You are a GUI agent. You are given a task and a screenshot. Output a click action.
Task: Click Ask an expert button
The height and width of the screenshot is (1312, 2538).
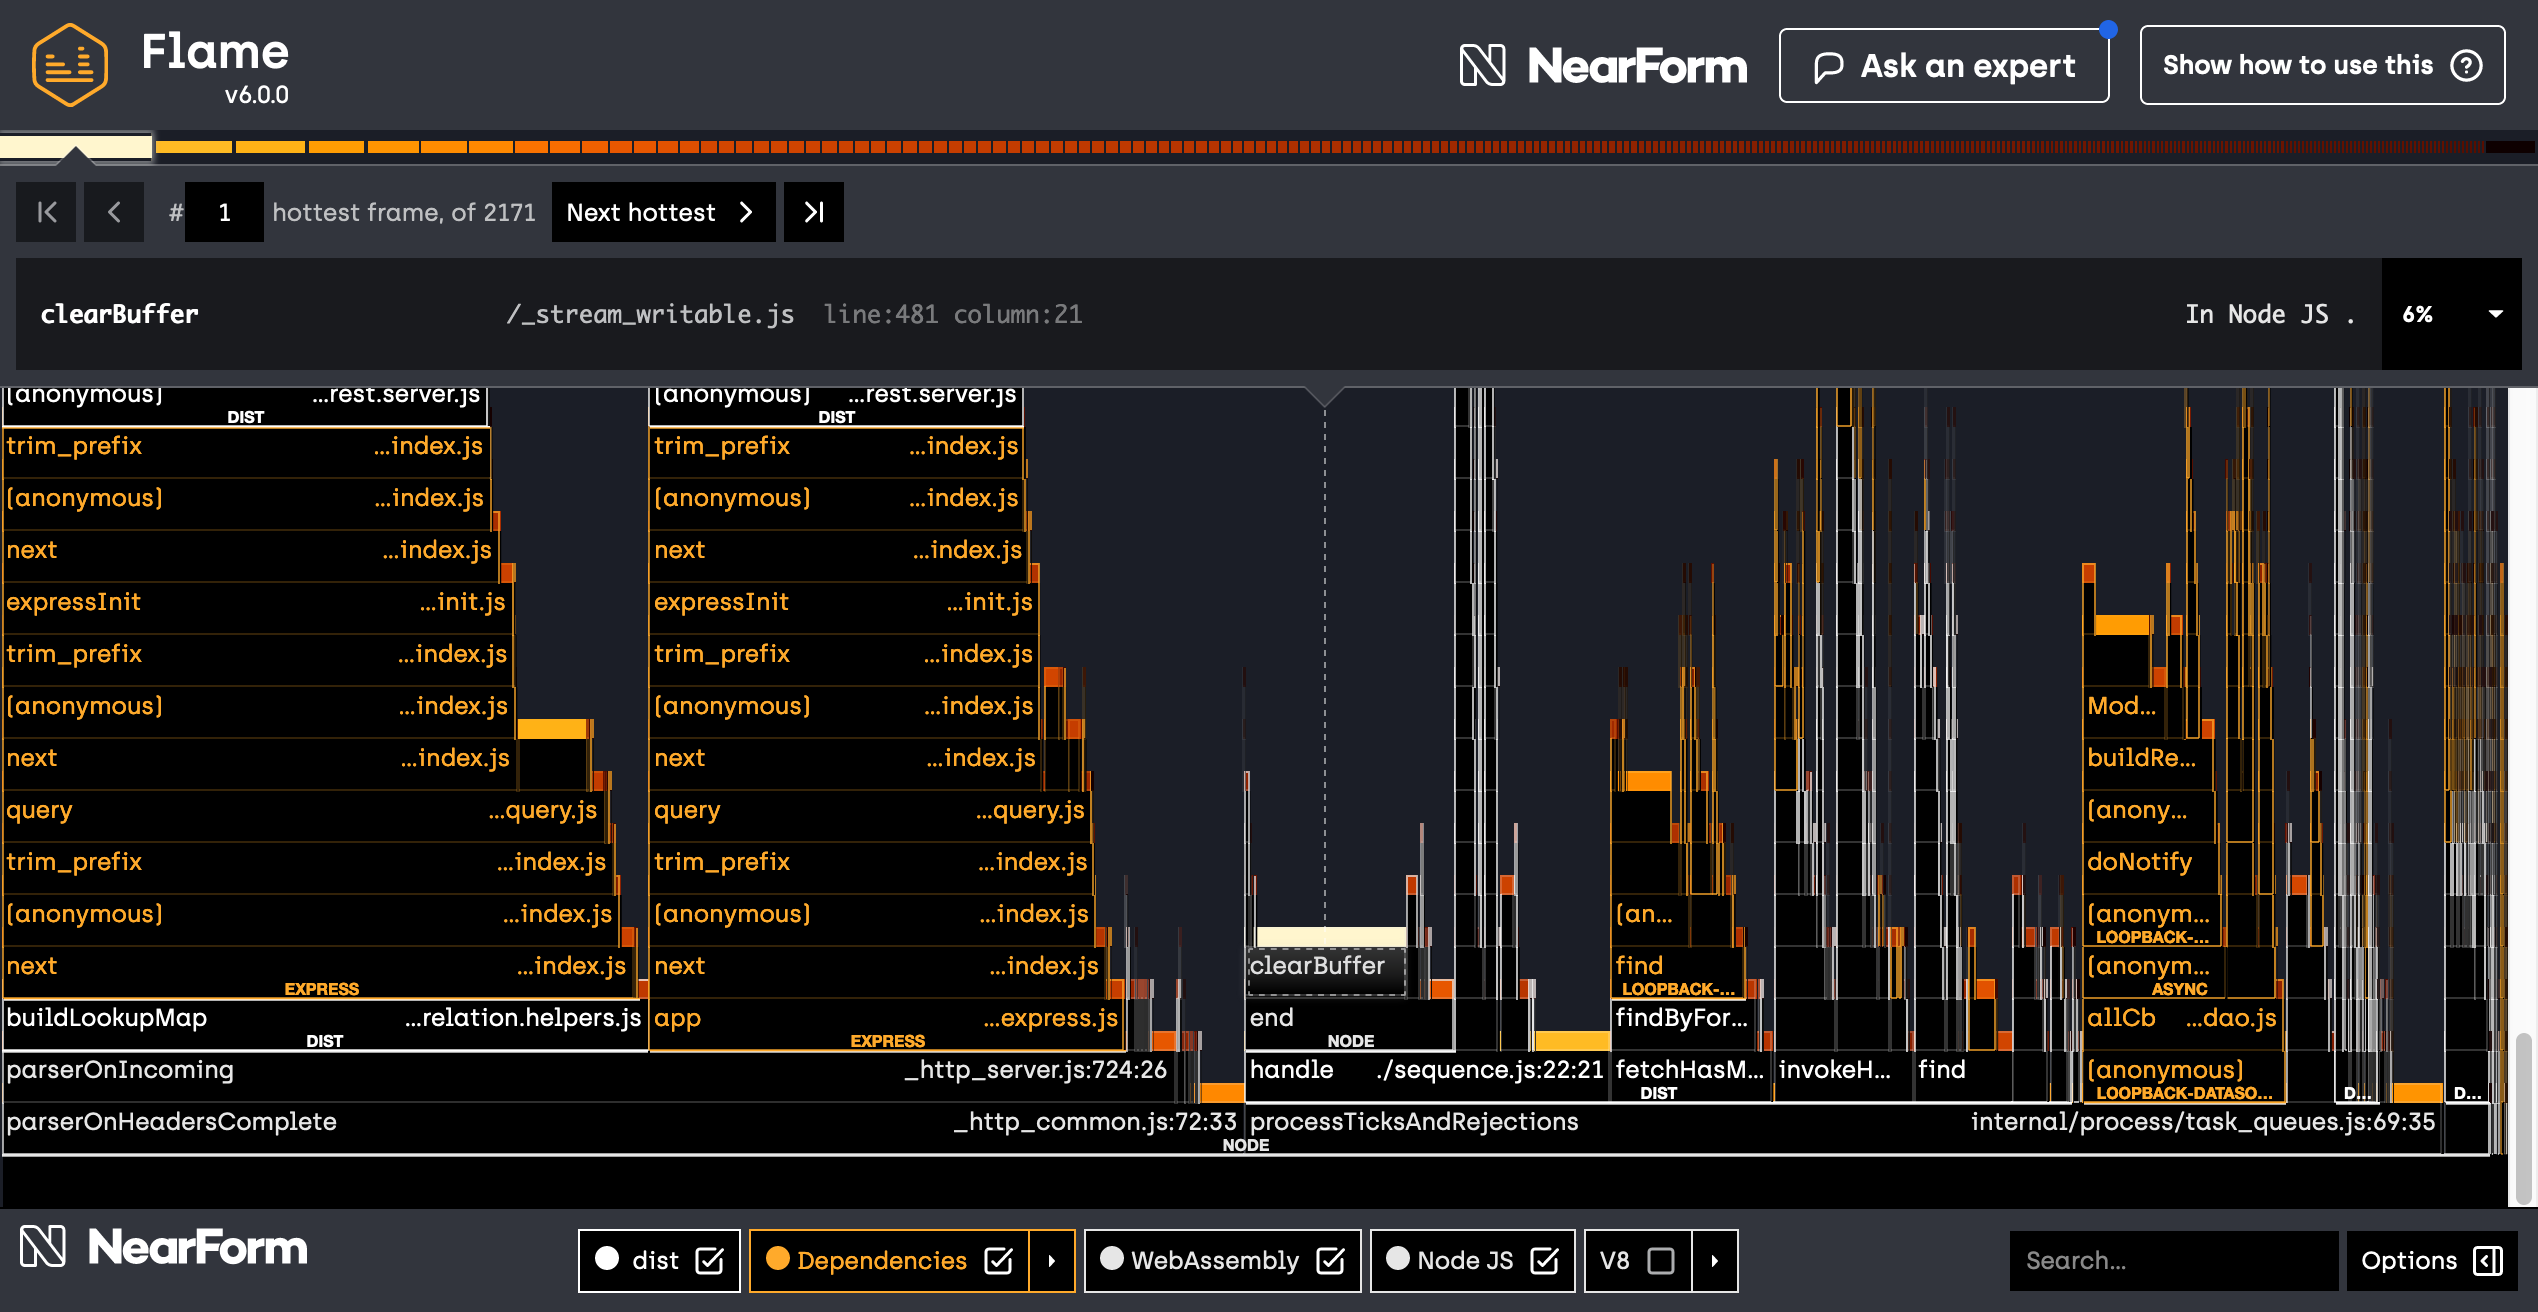pos(1943,66)
